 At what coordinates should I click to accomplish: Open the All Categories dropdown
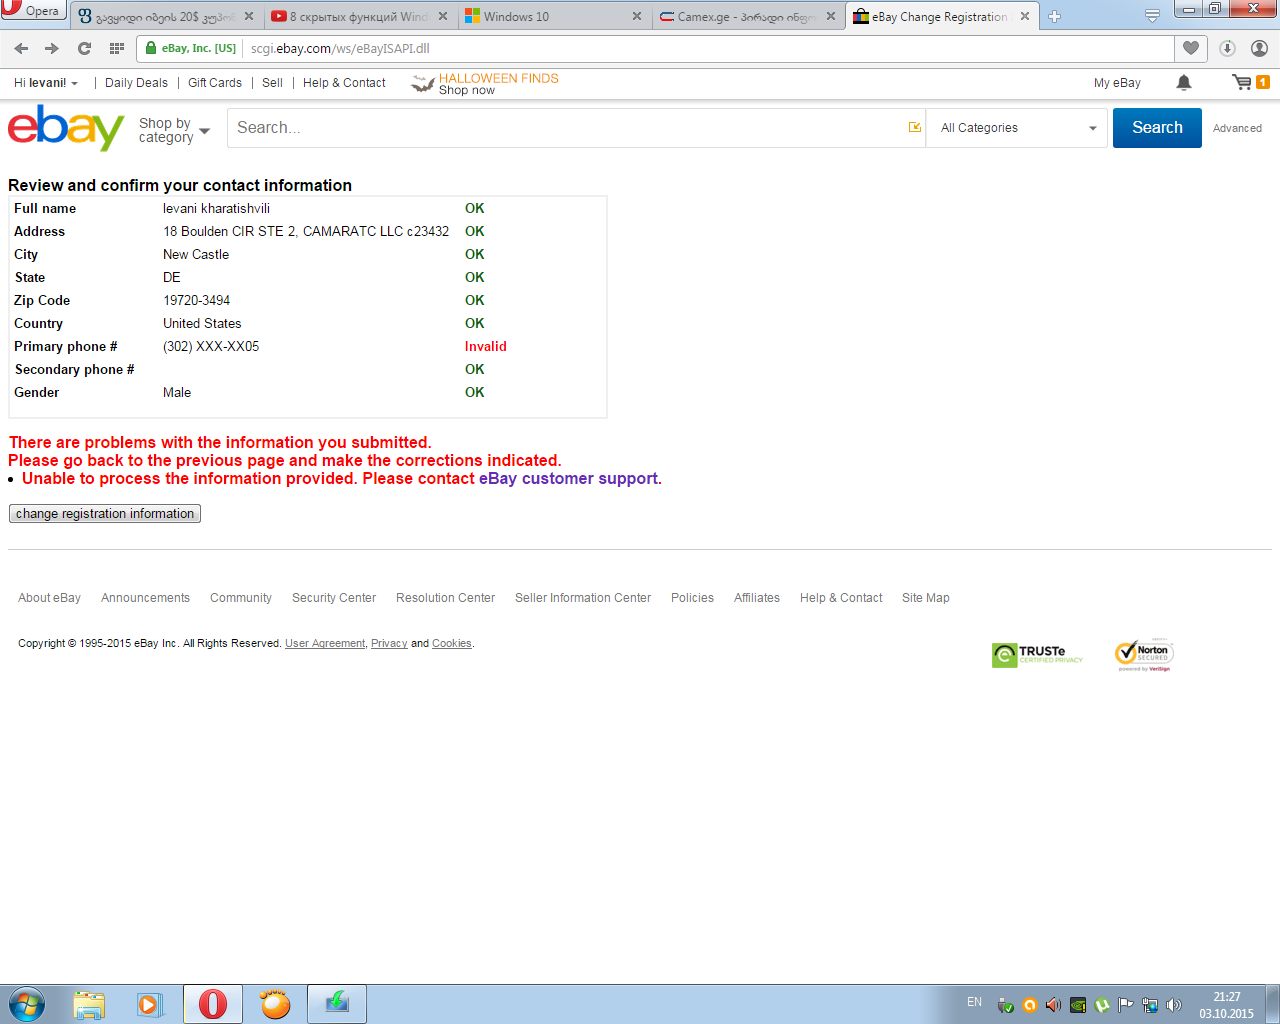coord(1017,128)
